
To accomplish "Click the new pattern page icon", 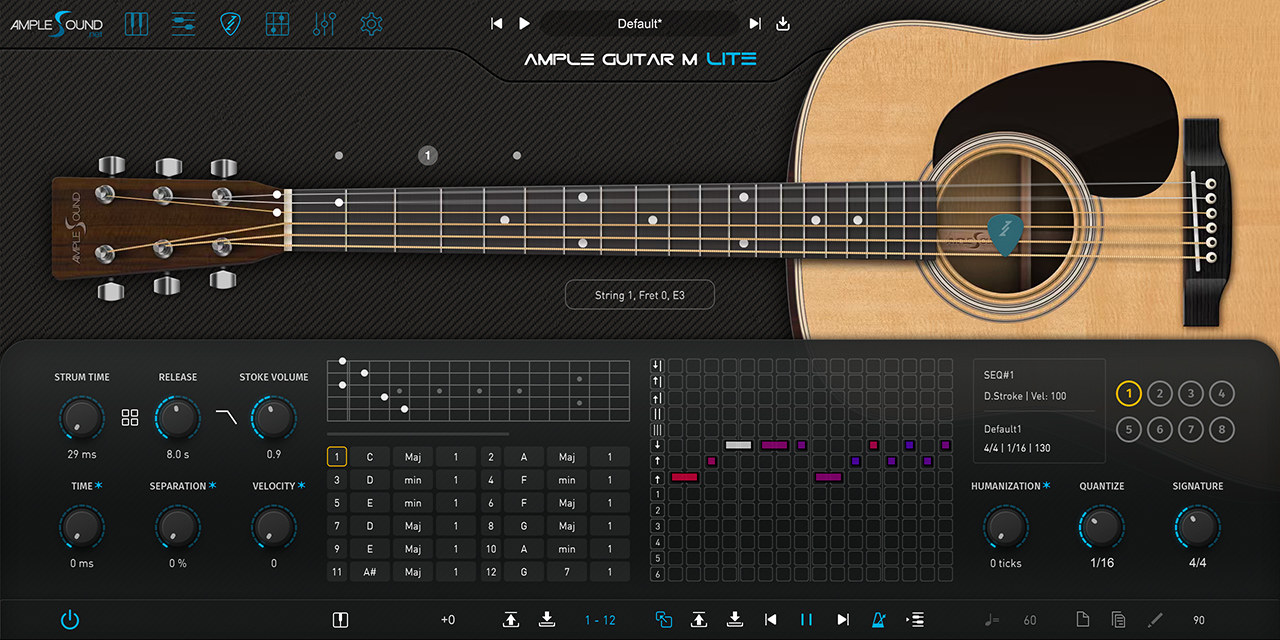I will click(x=1082, y=620).
